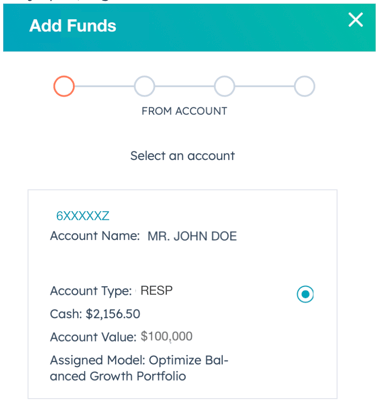Click the Add Funds header title

tap(73, 26)
